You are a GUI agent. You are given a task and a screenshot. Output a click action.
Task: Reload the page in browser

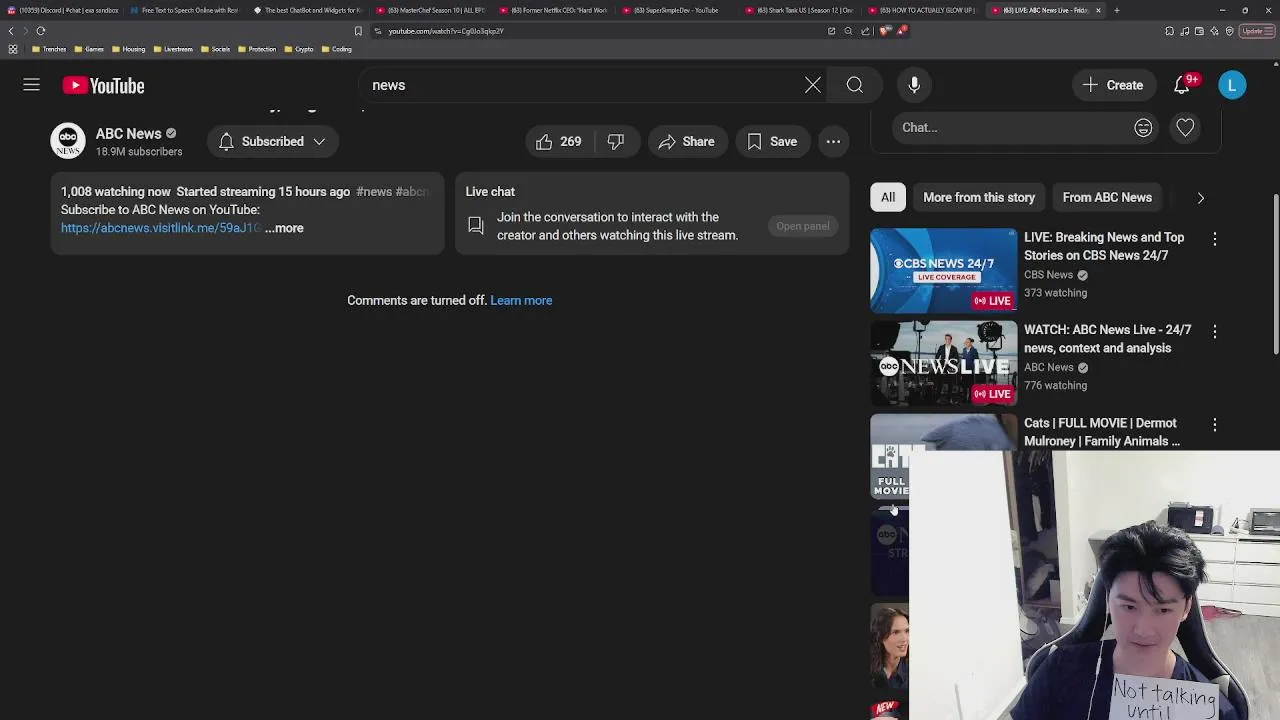[x=41, y=31]
